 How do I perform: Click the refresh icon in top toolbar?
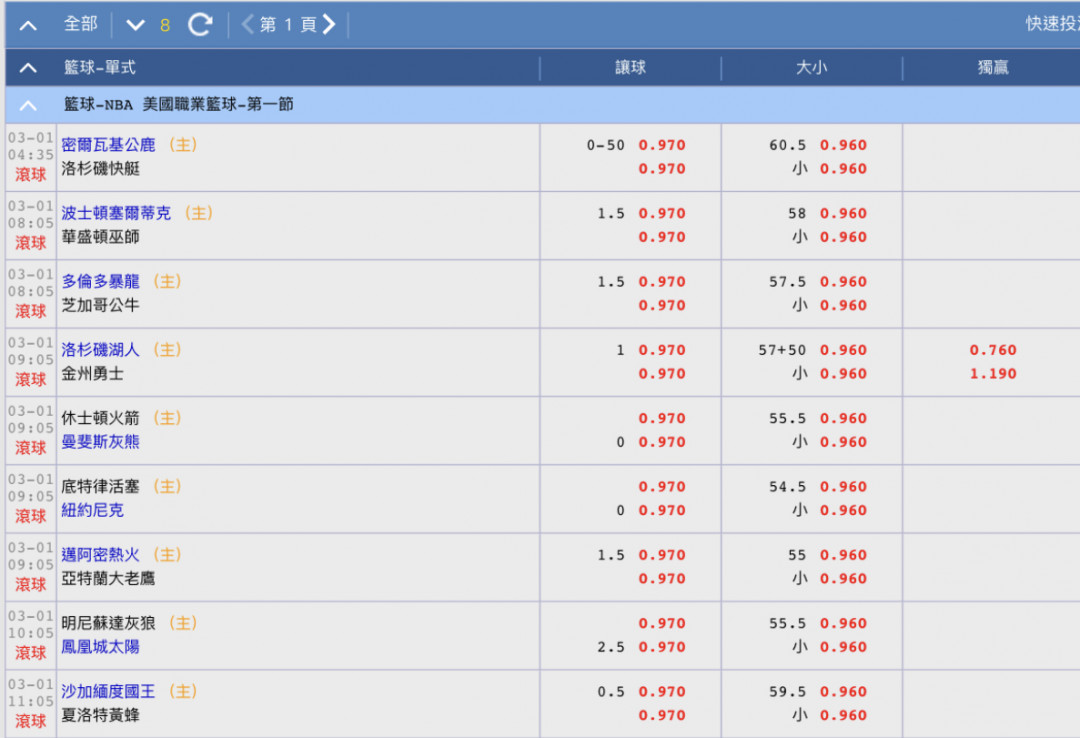pyautogui.click(x=200, y=25)
